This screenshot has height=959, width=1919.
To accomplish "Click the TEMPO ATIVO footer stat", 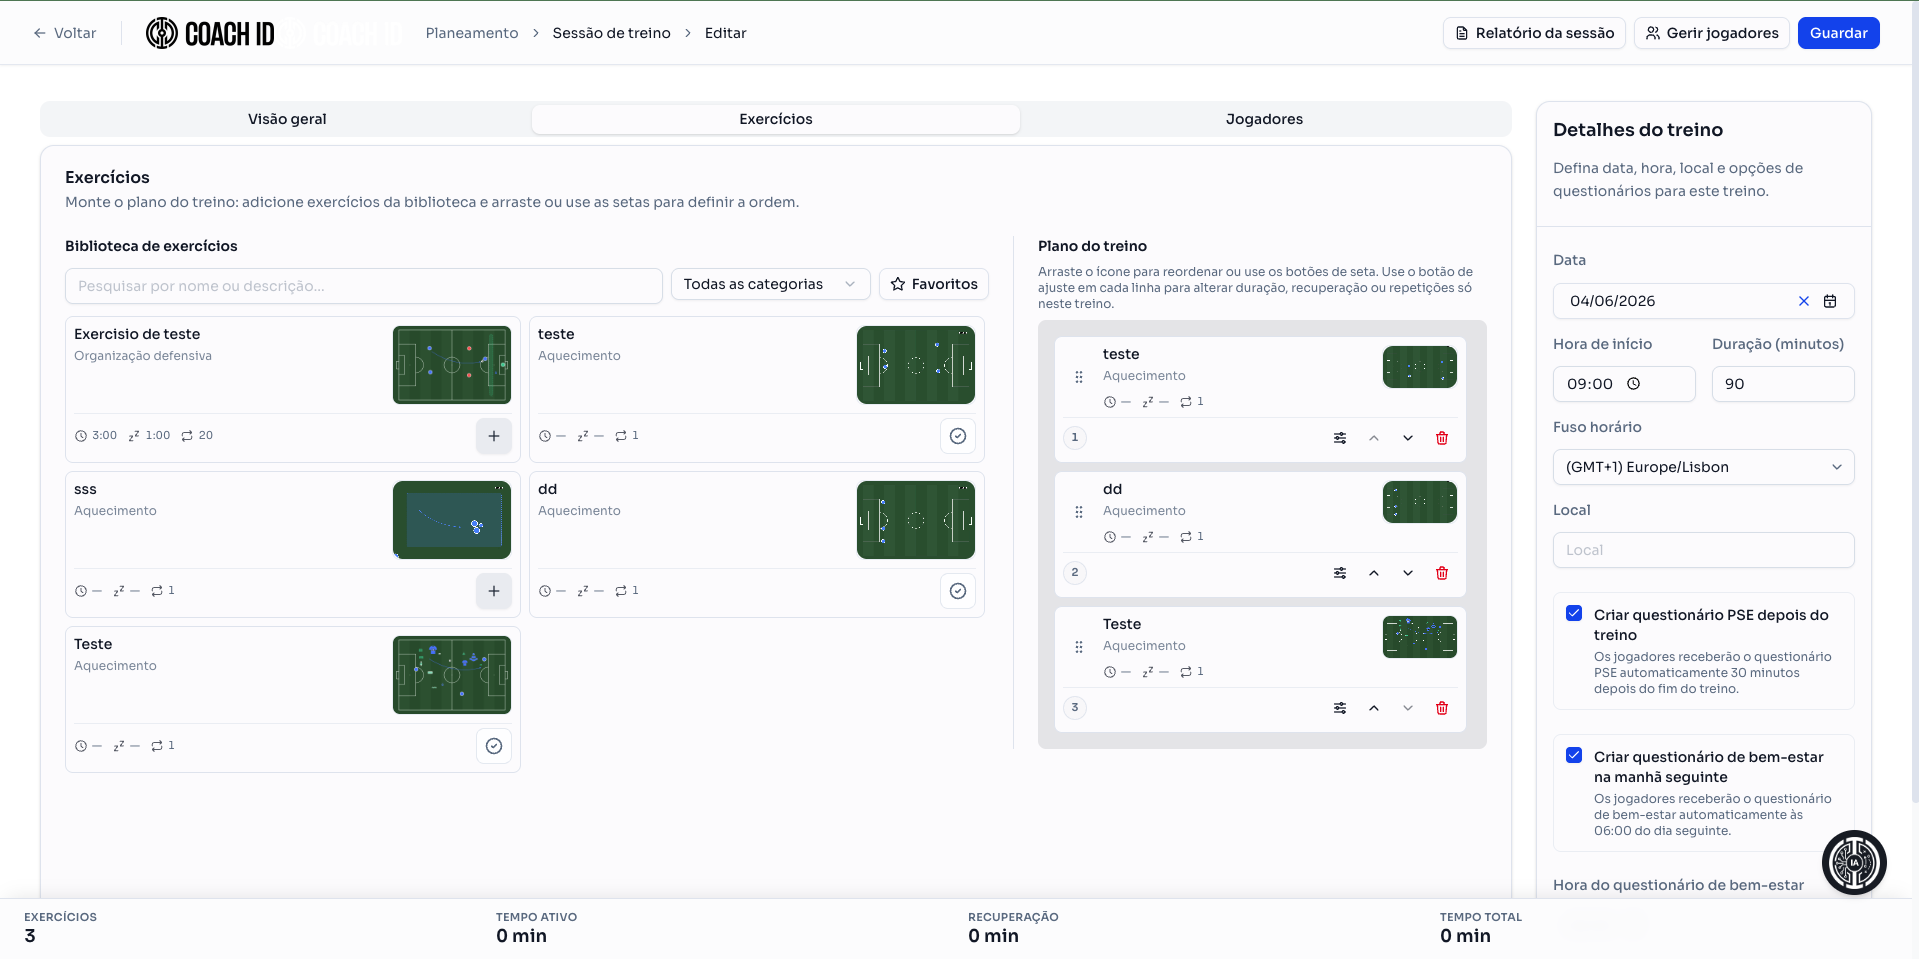I will (536, 927).
